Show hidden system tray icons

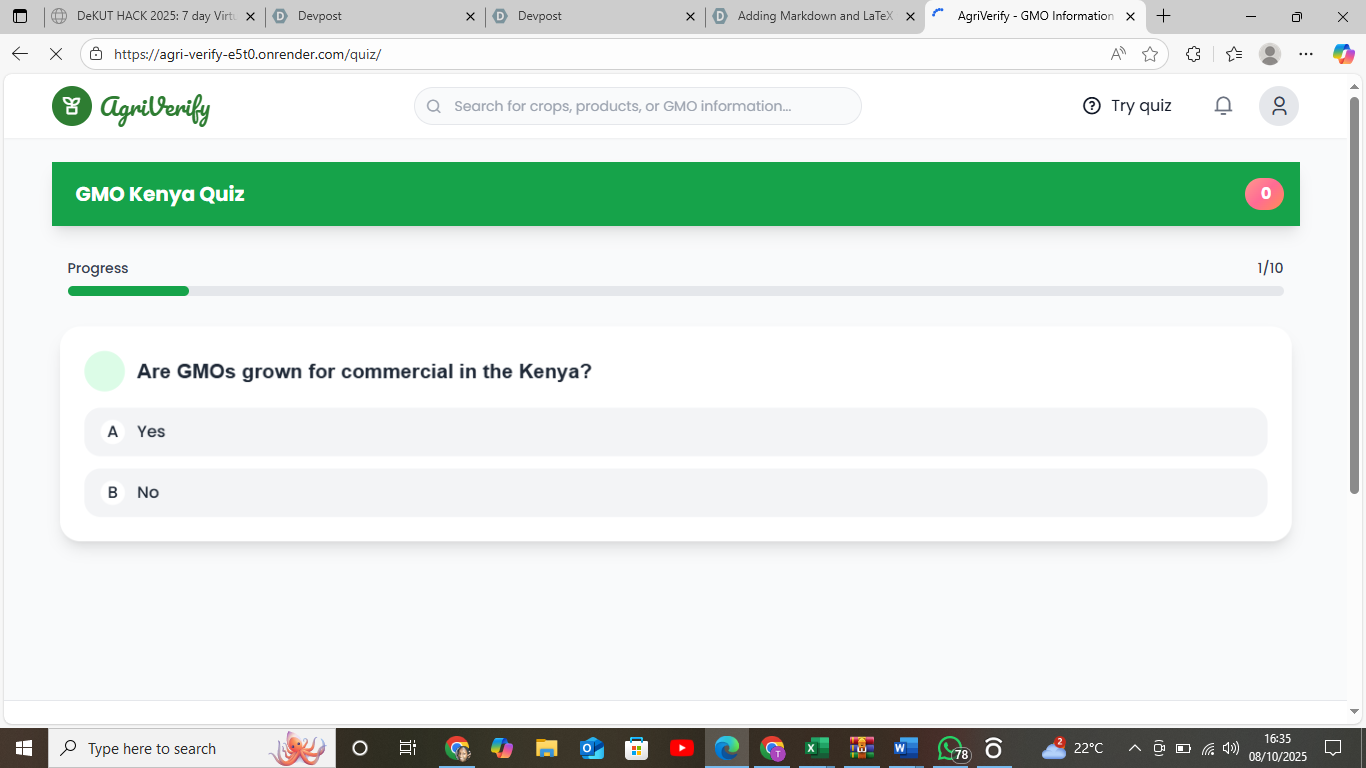click(x=1134, y=748)
